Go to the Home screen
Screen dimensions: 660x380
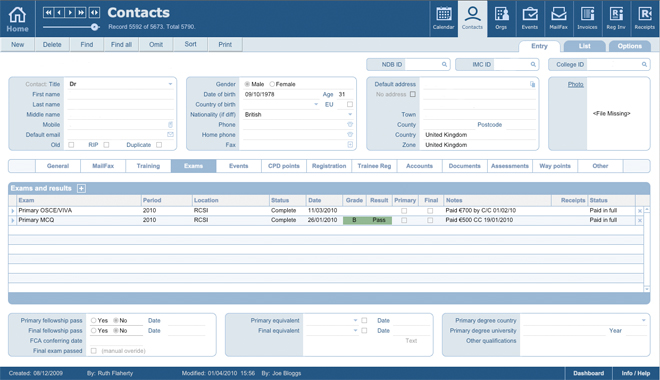[17, 19]
